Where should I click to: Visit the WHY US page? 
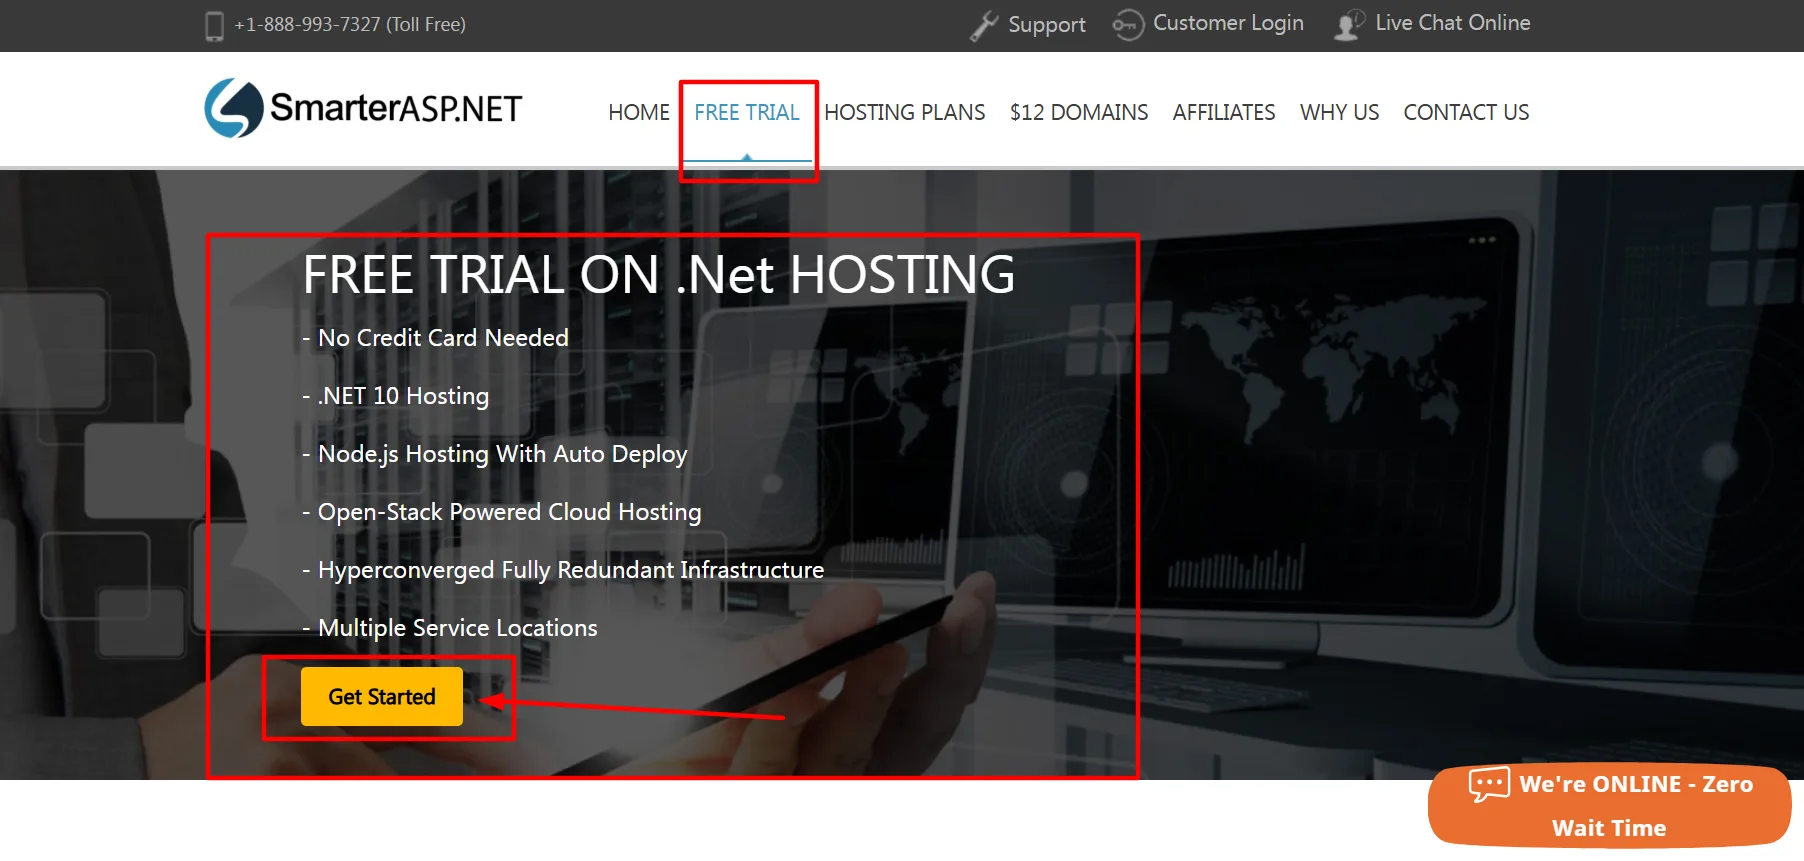[1340, 112]
